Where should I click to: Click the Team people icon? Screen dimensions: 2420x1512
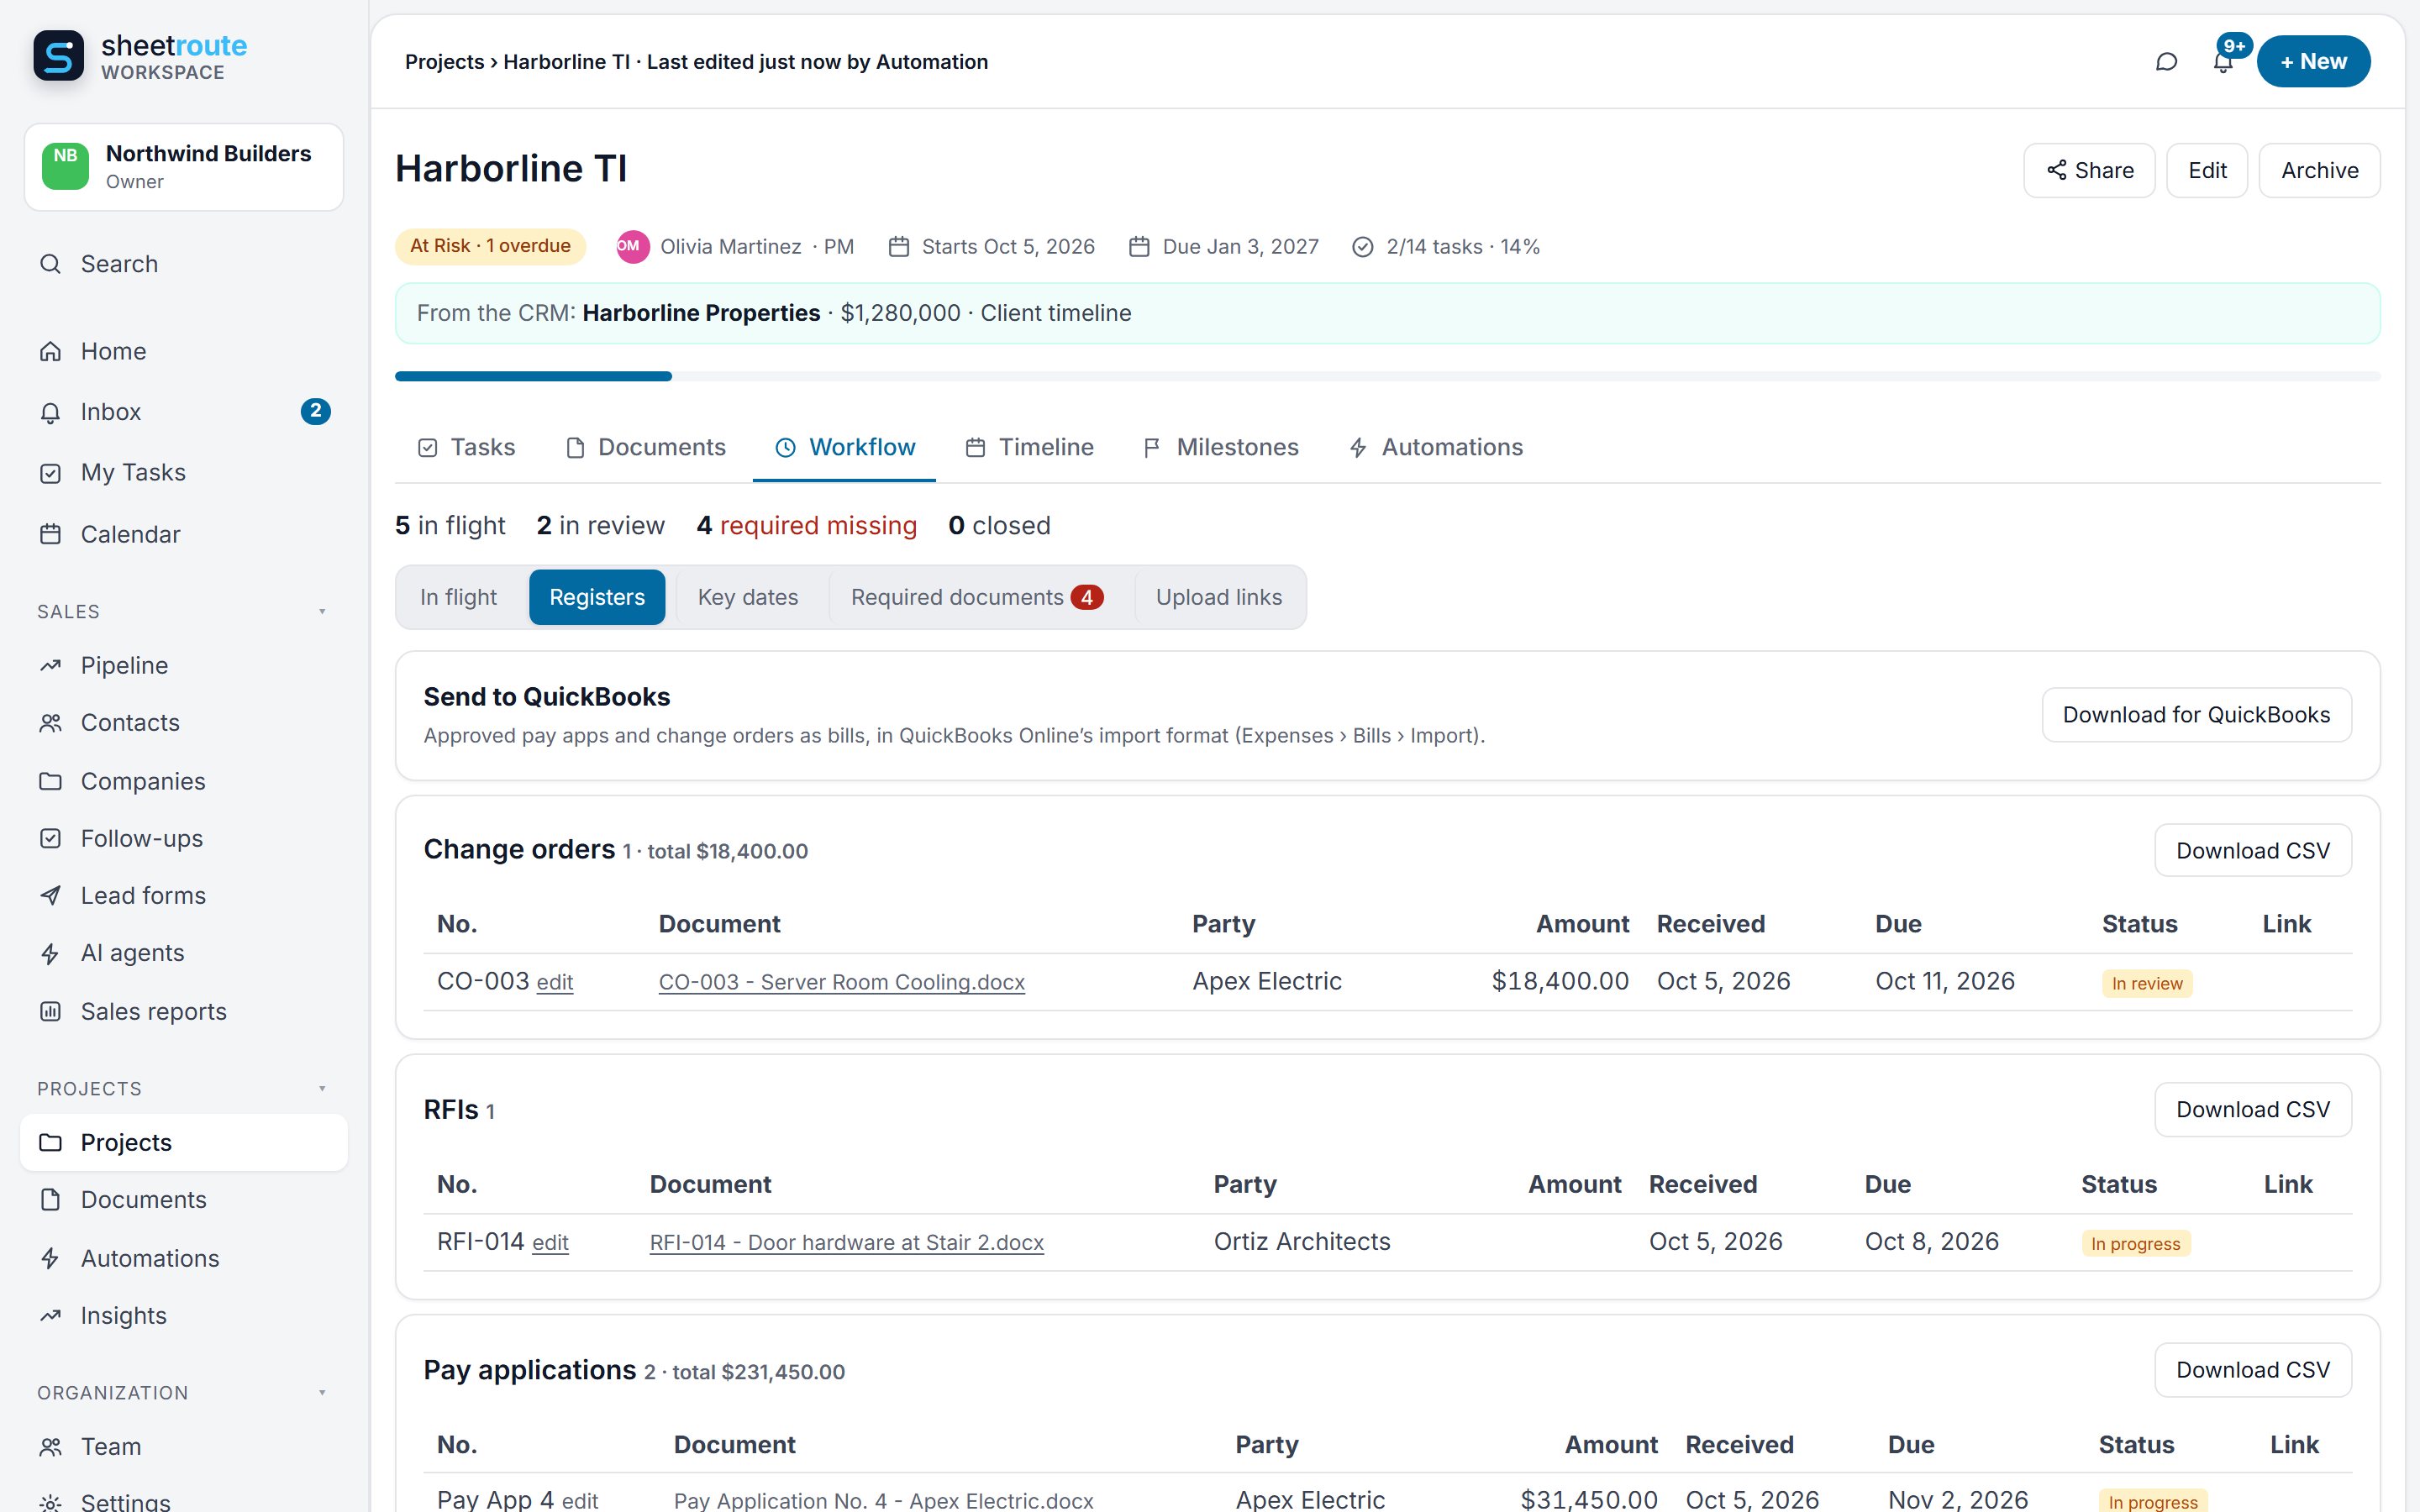(x=50, y=1447)
